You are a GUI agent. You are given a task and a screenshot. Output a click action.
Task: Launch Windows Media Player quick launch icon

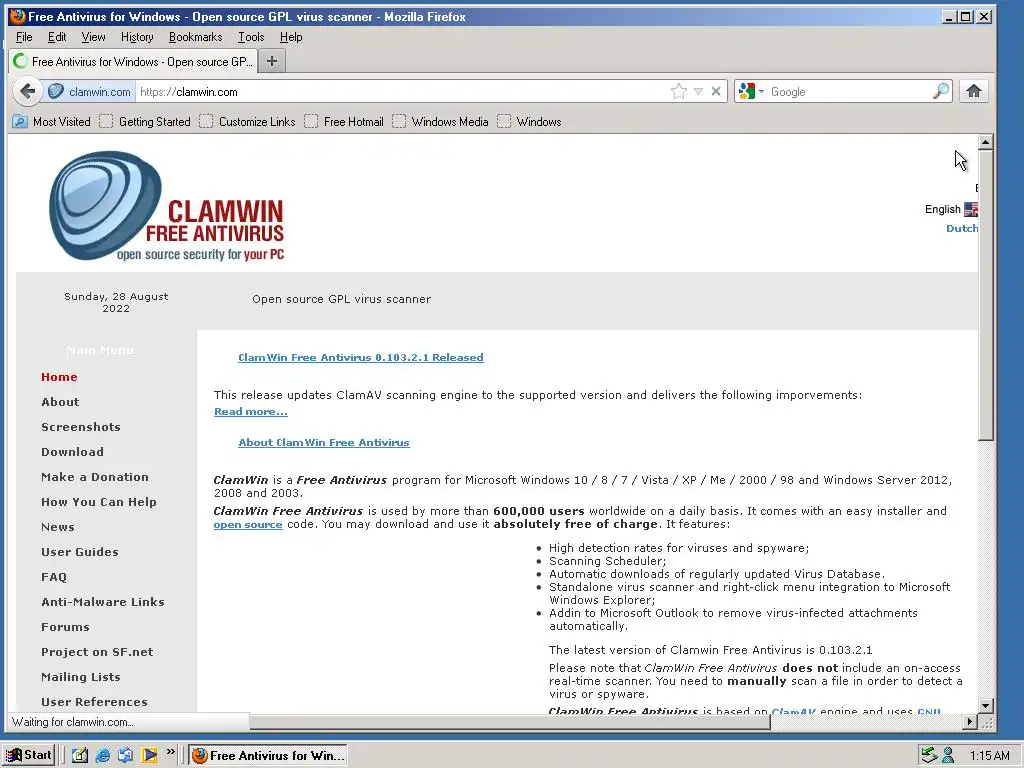click(149, 755)
